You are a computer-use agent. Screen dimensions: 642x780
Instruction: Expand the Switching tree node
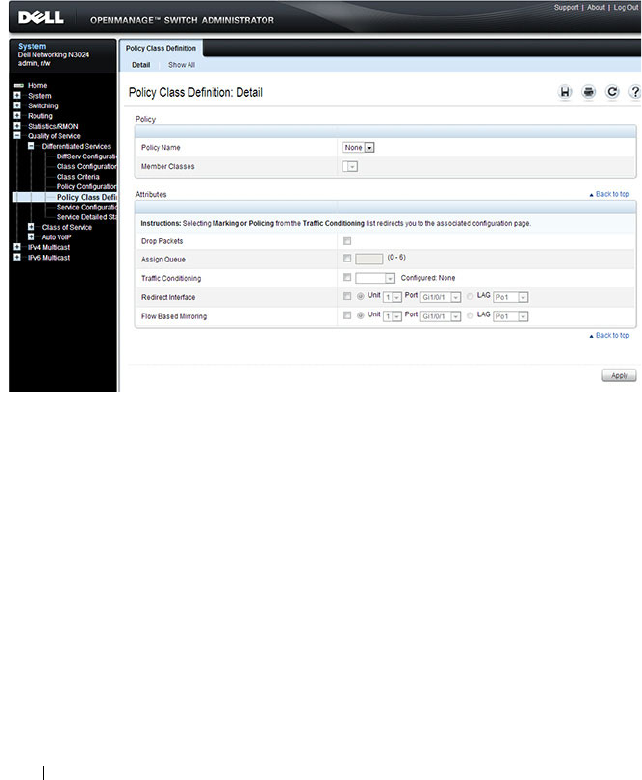pyautogui.click(x=17, y=105)
